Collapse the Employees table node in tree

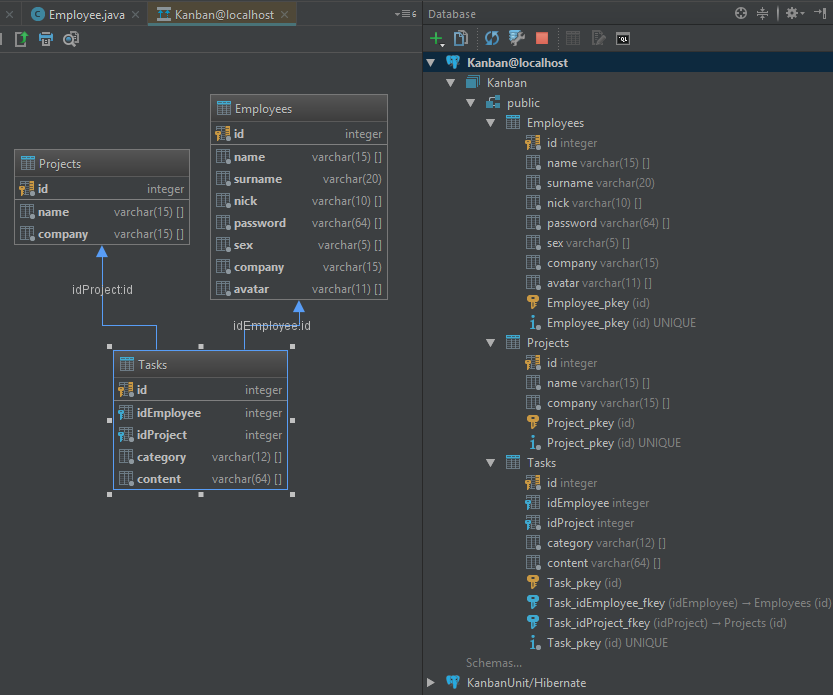(x=491, y=123)
